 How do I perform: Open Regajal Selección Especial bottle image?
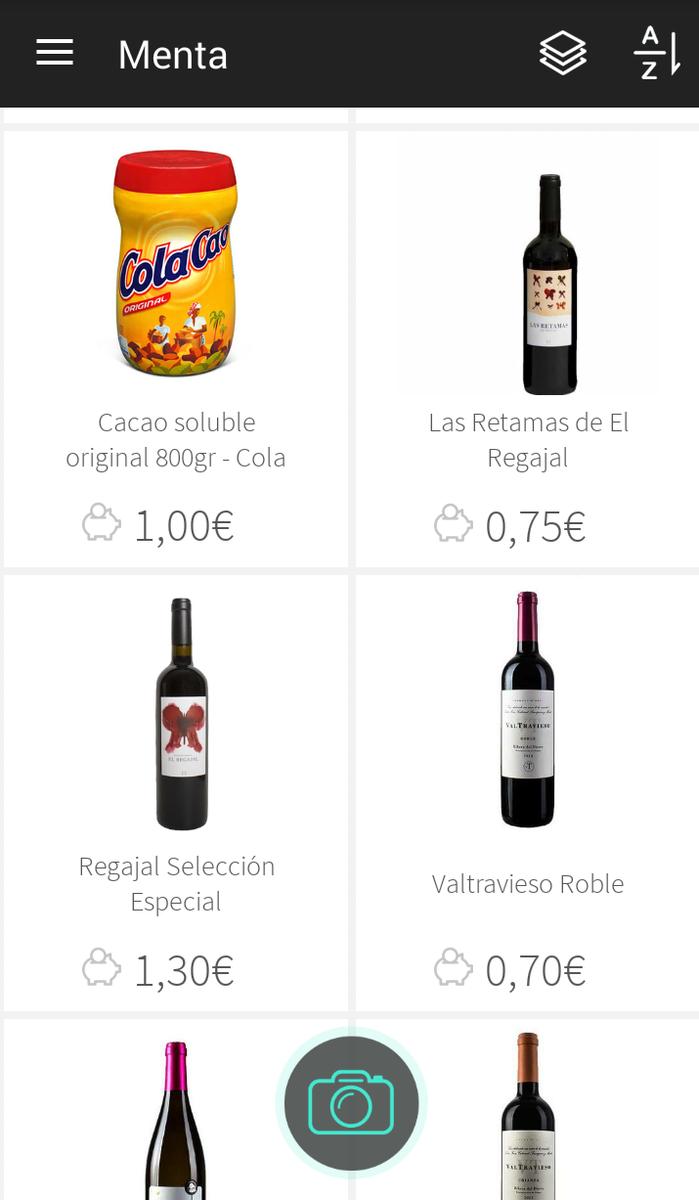[x=182, y=714]
